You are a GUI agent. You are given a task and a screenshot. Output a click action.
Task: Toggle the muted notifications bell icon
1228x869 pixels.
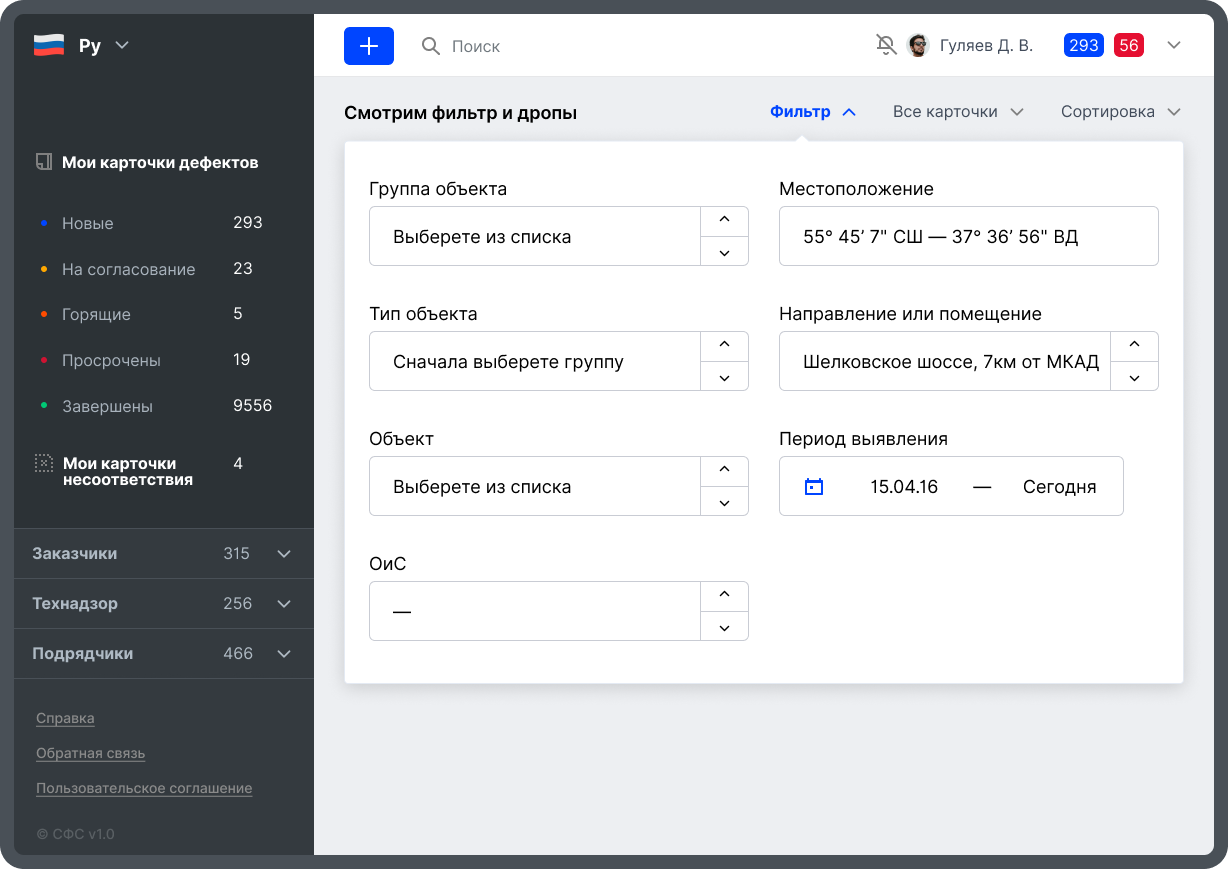point(886,45)
